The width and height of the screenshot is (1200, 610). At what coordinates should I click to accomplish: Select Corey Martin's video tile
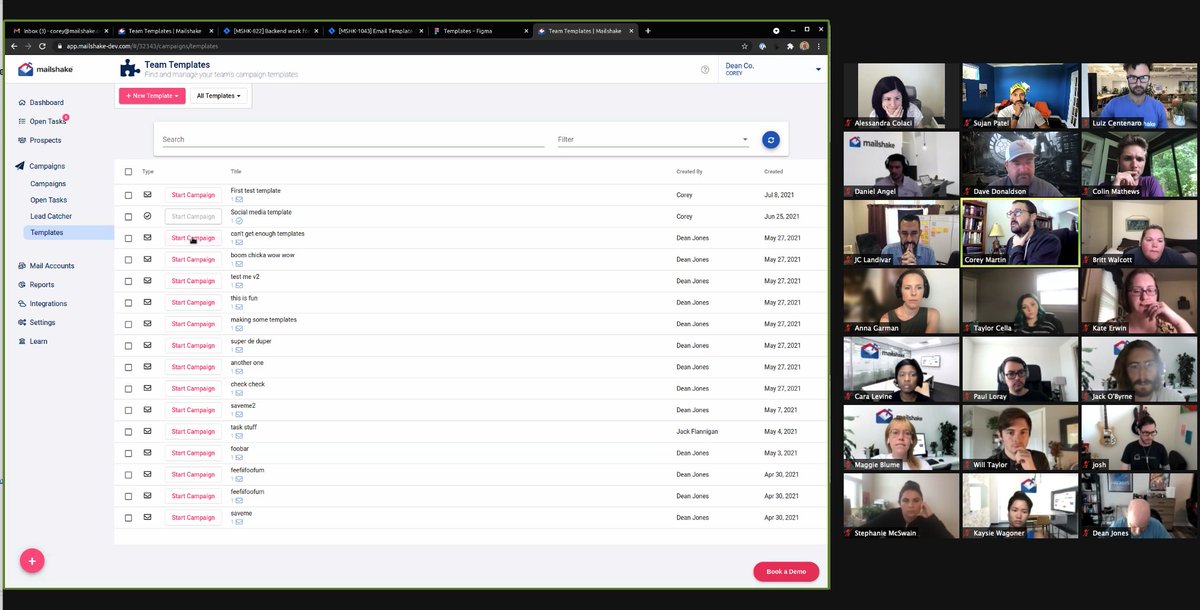pyautogui.click(x=1020, y=232)
